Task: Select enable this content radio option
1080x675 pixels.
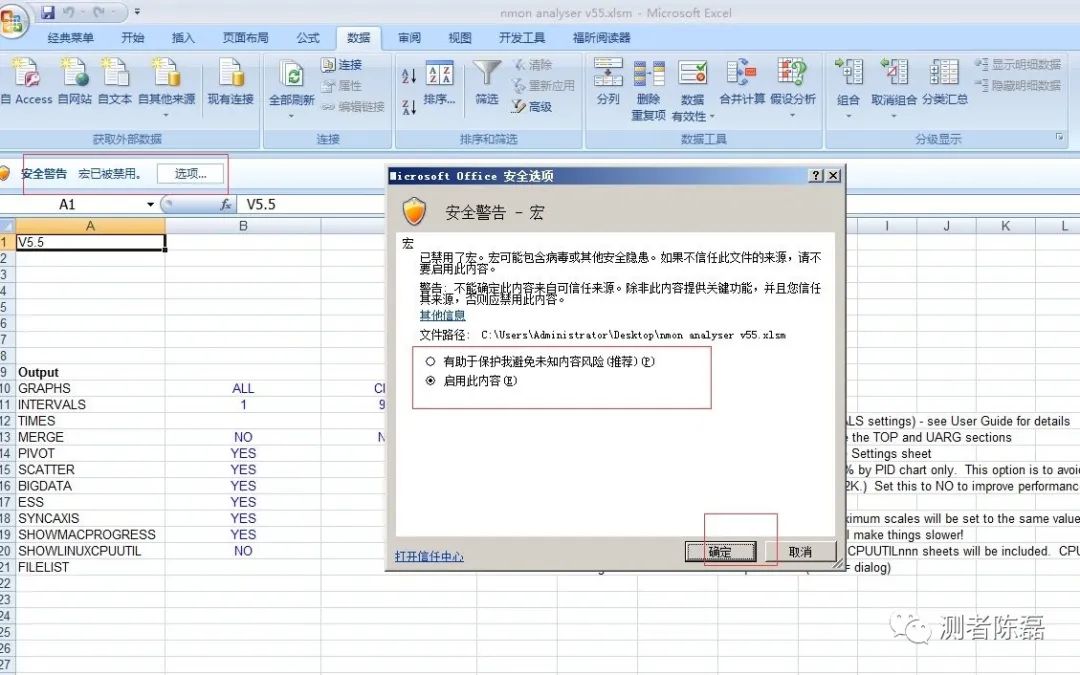Action: coord(430,380)
